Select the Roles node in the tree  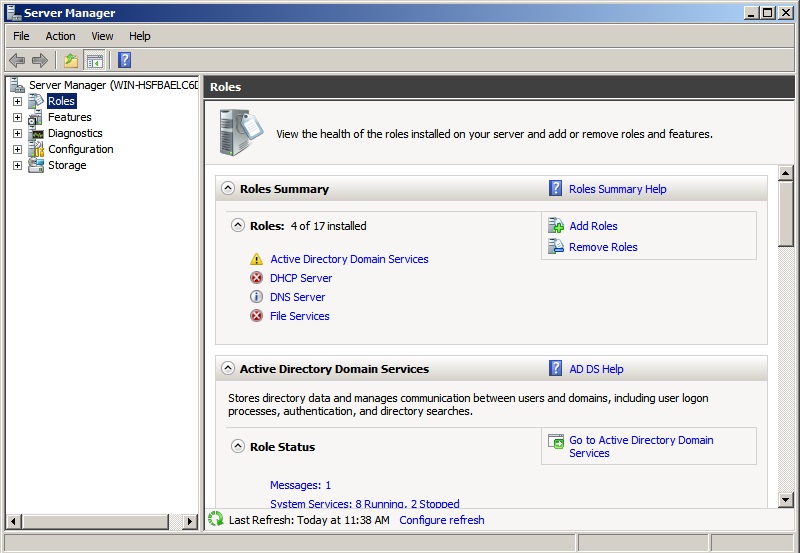pyautogui.click(x=61, y=101)
